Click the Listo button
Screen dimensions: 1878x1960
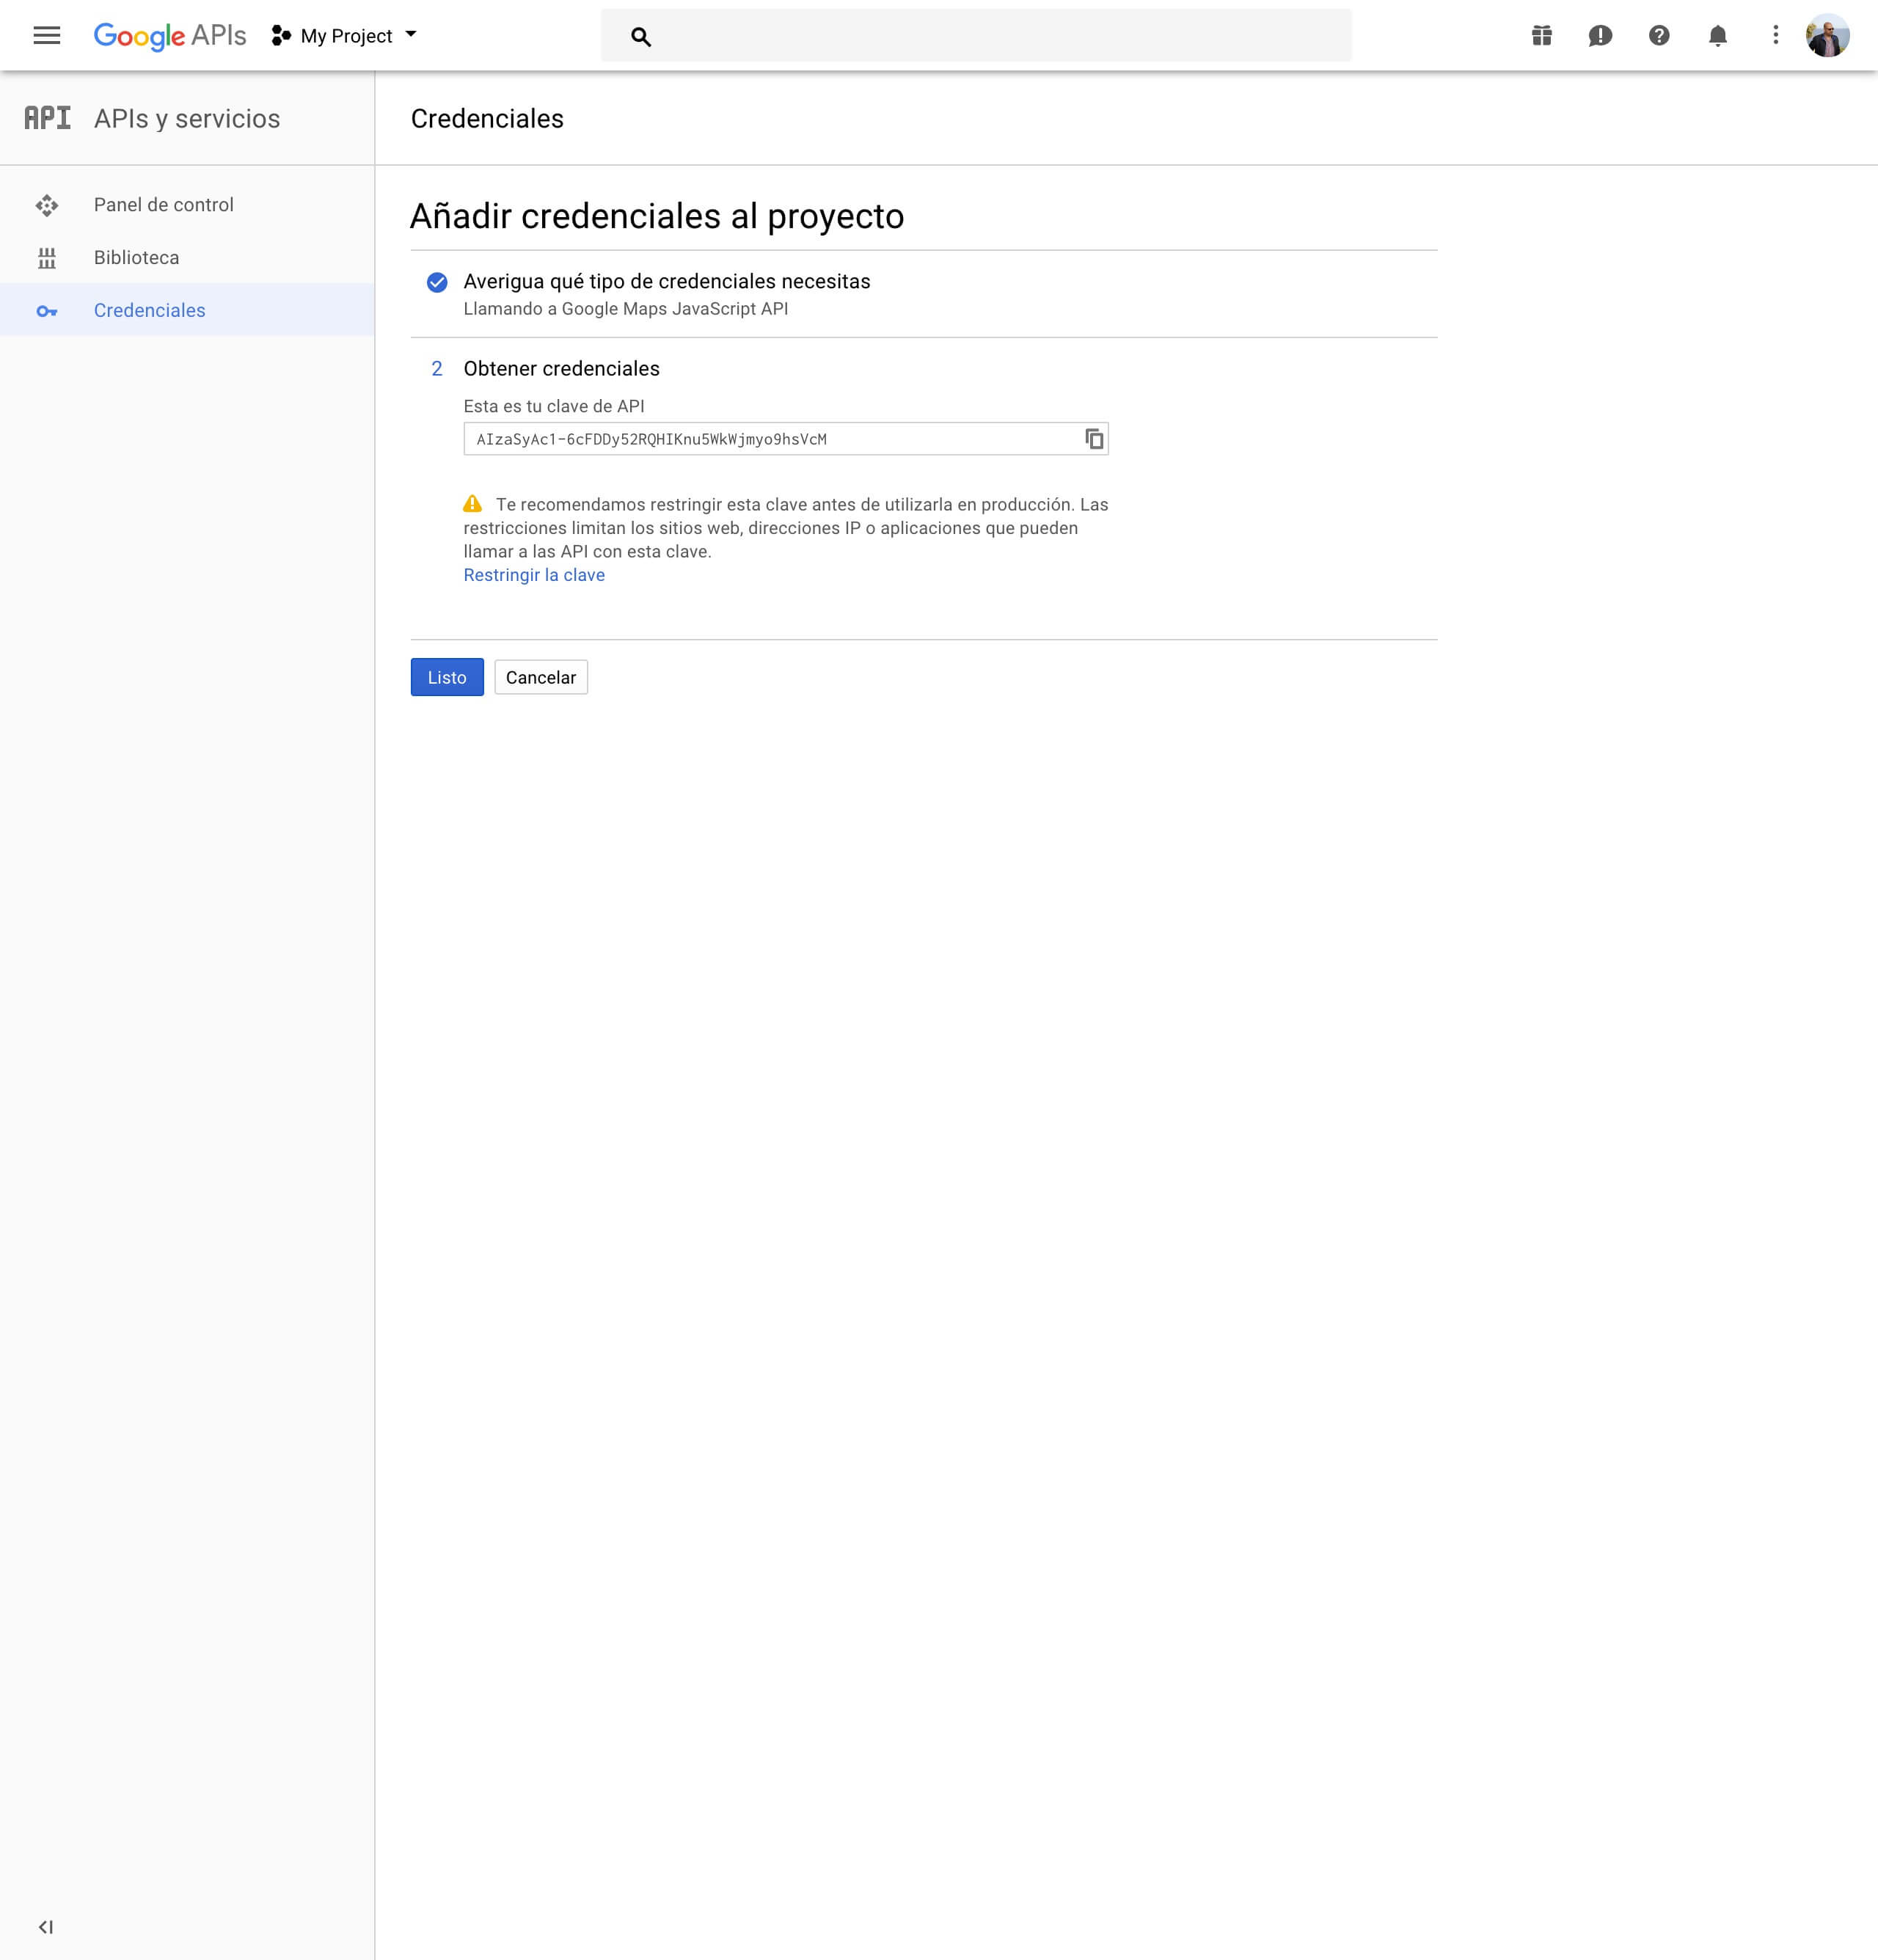tap(446, 677)
